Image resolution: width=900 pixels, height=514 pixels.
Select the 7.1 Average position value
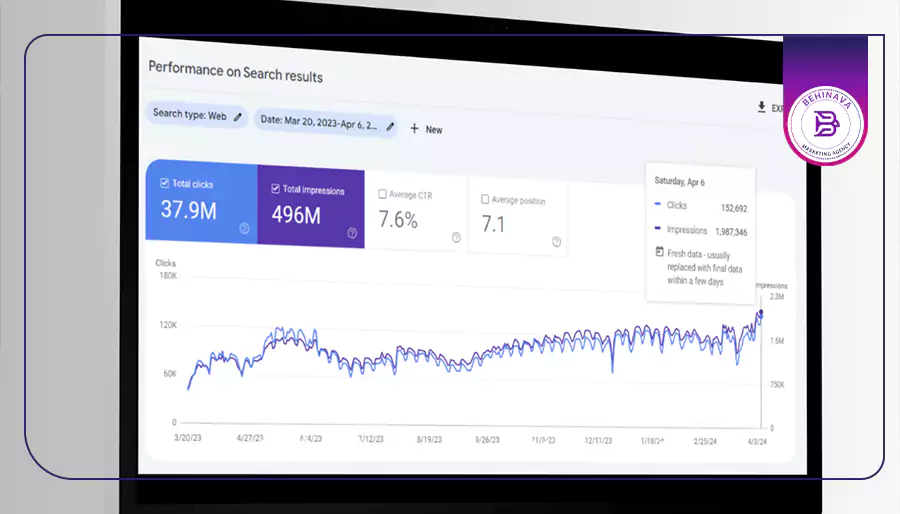495,224
